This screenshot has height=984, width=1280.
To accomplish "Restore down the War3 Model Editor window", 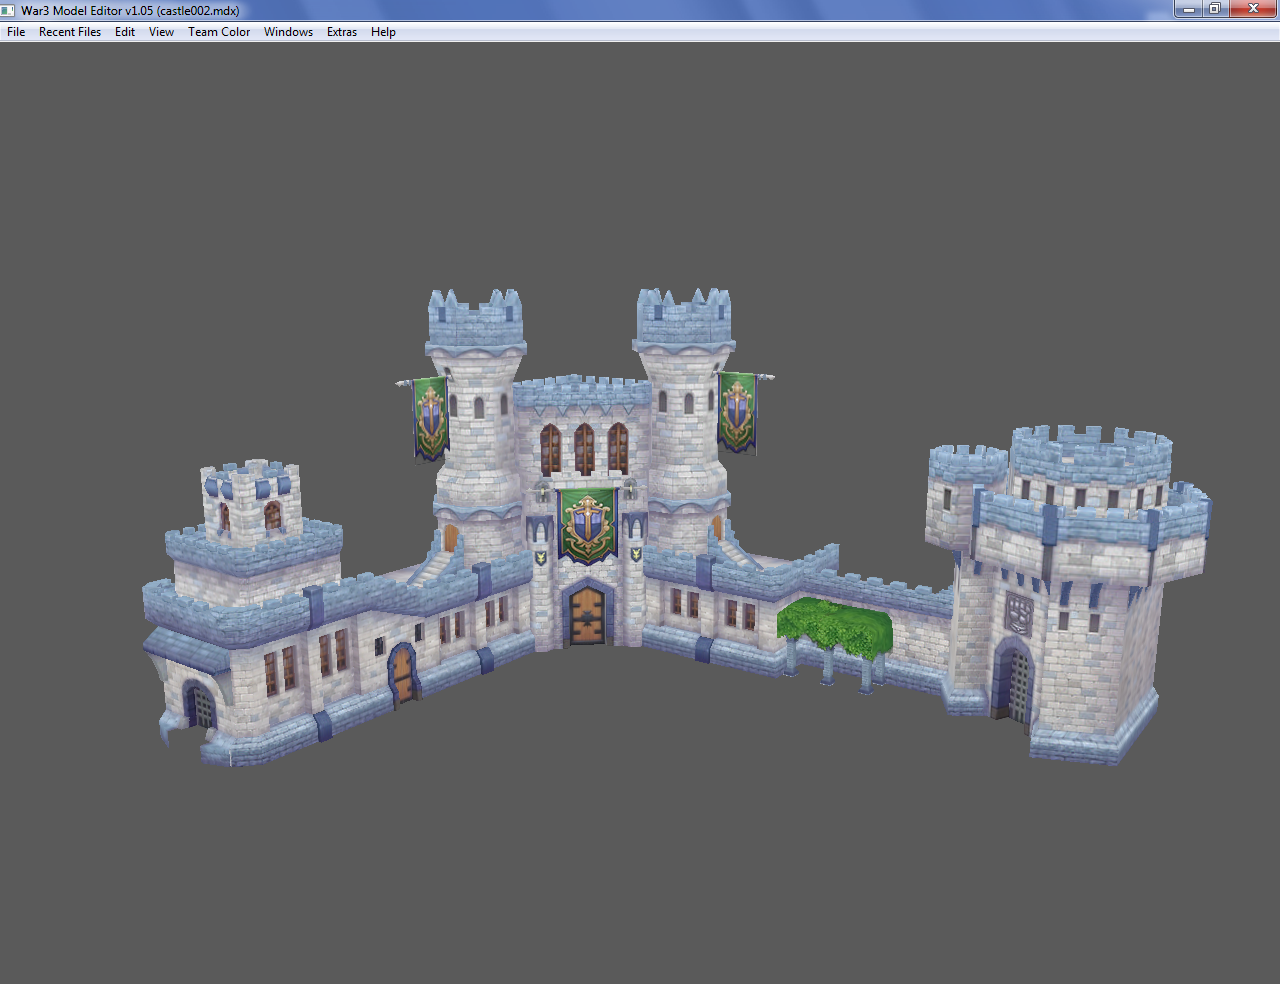I will coord(1215,9).
